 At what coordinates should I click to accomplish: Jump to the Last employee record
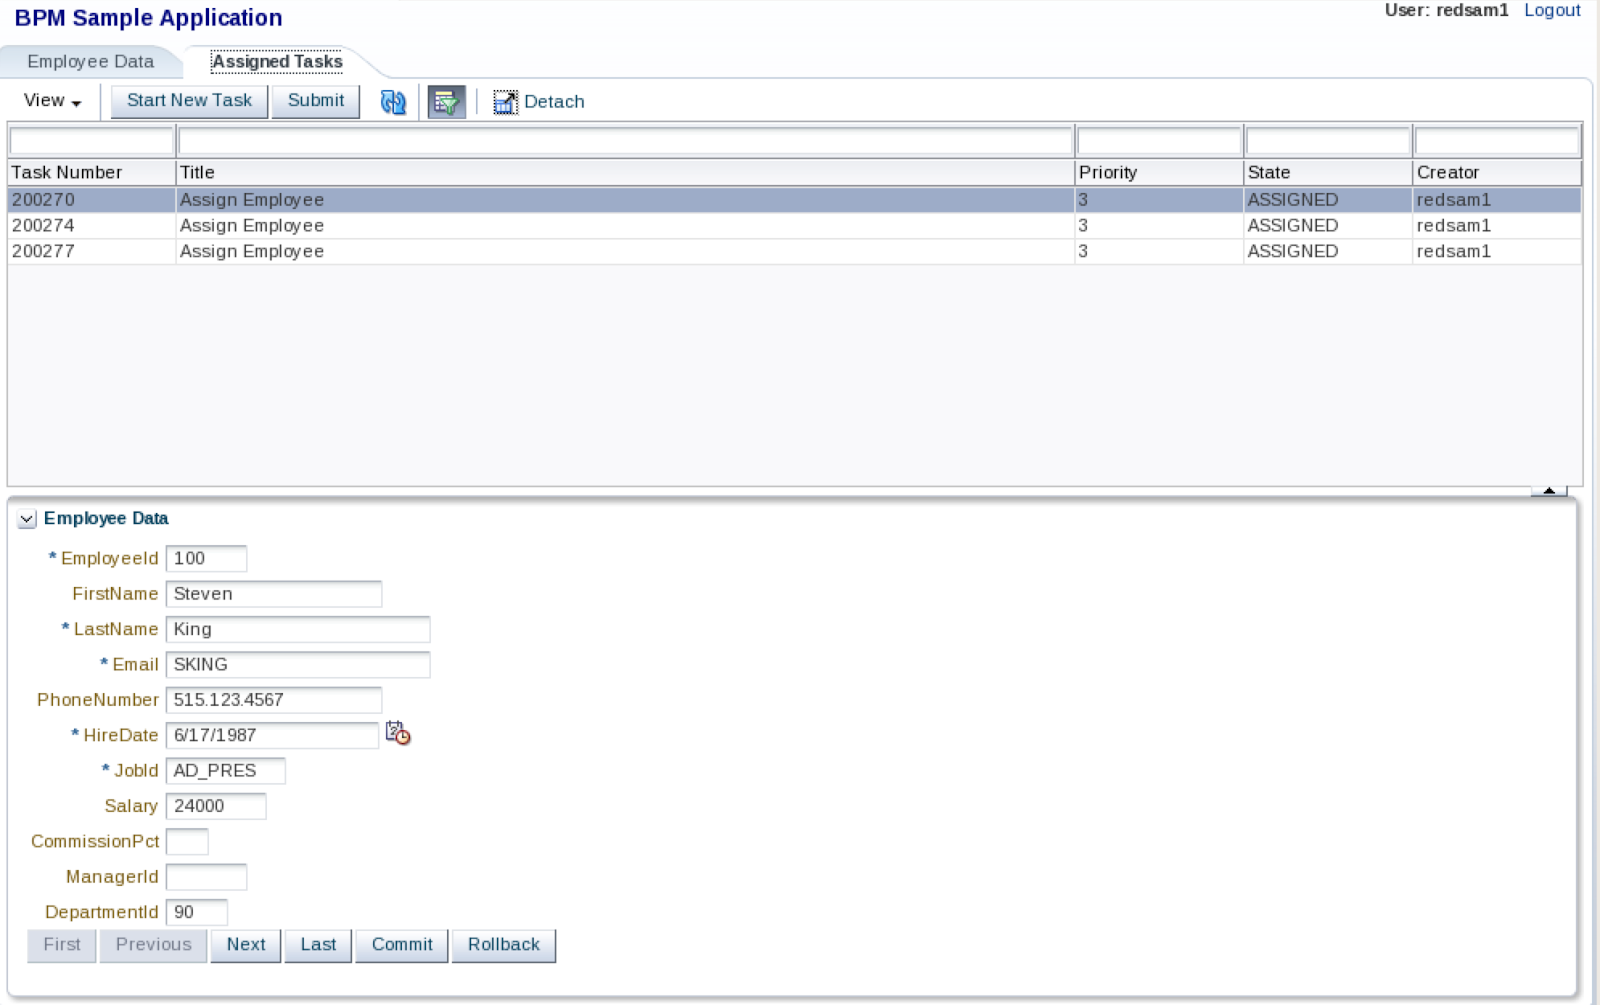(x=318, y=945)
